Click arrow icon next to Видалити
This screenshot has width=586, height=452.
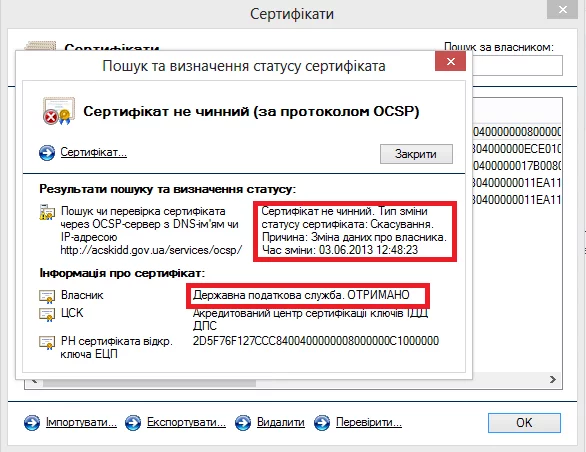coord(243,423)
